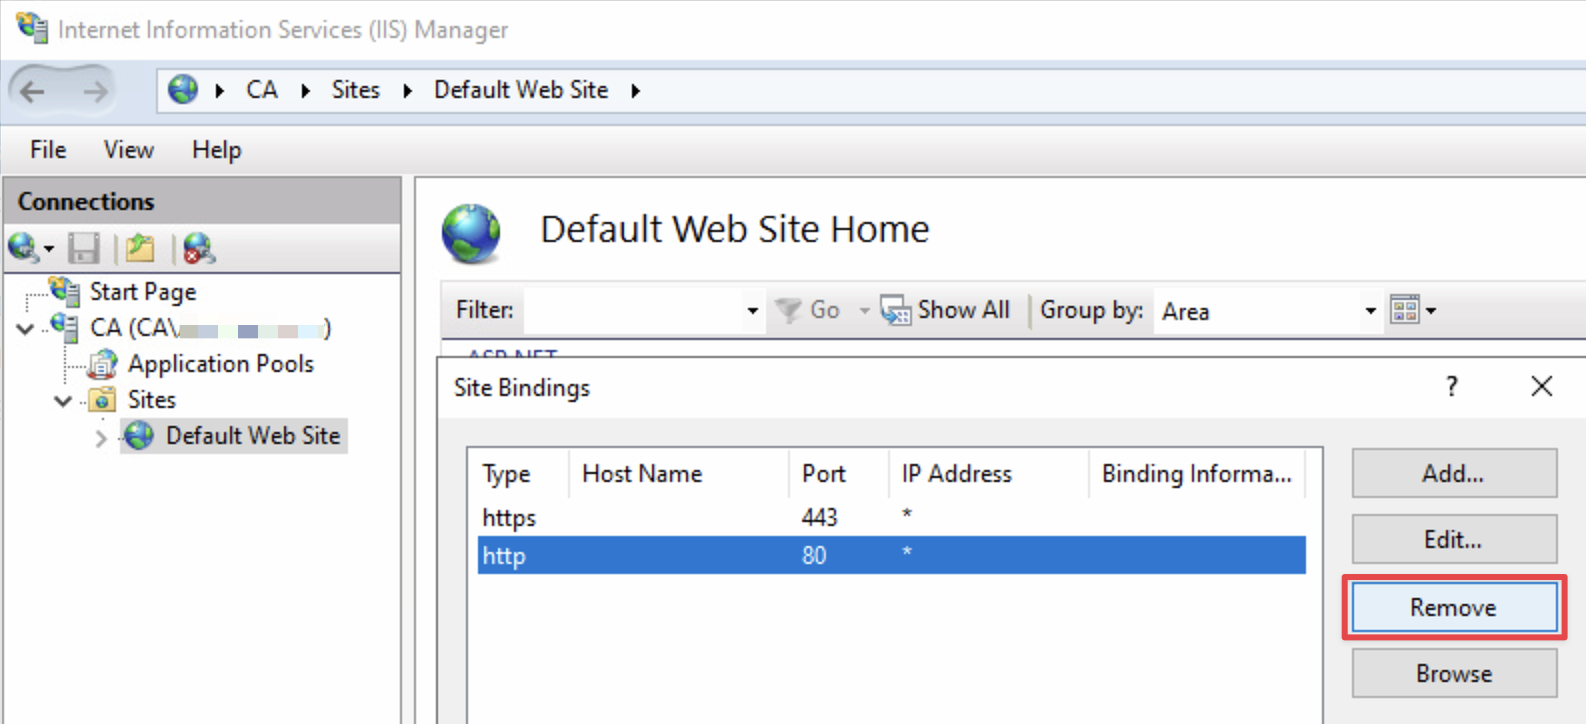
Task: Open the File menu
Action: pos(48,150)
